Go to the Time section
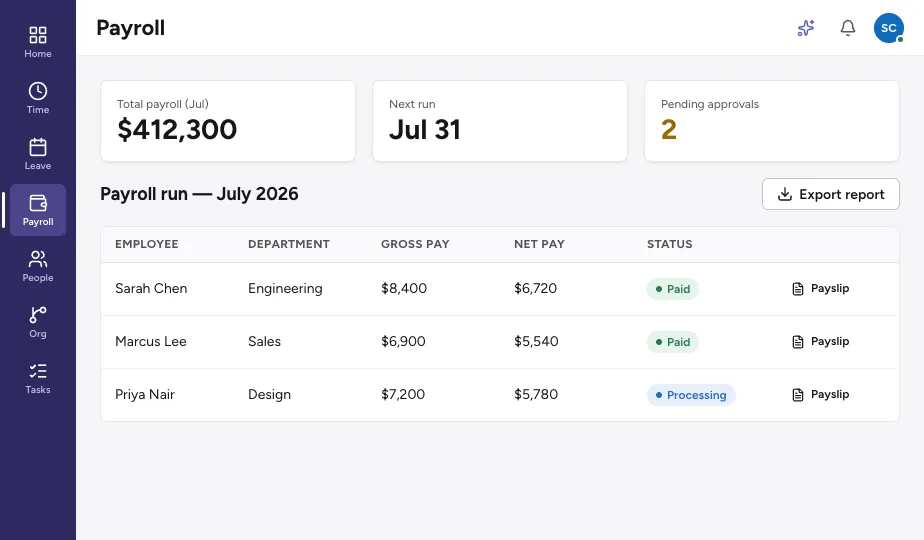The width and height of the screenshot is (924, 540). [x=38, y=98]
